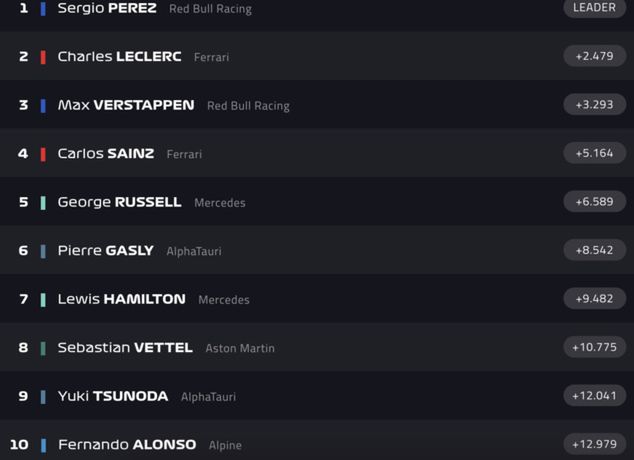Click Carlos Sainz's +5.164 gap badge
The width and height of the screenshot is (634, 460).
[594, 153]
